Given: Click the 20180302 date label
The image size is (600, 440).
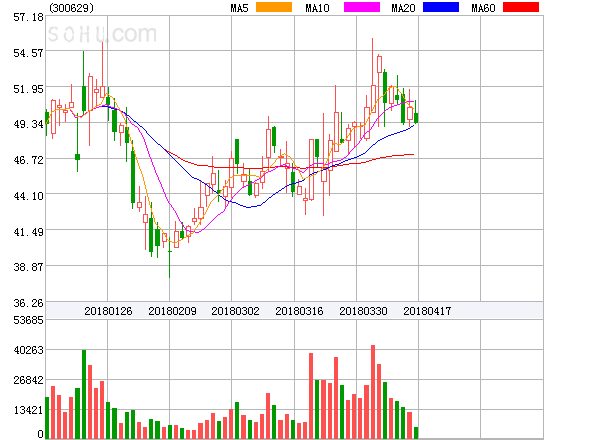Looking at the screenshot, I should [235, 311].
